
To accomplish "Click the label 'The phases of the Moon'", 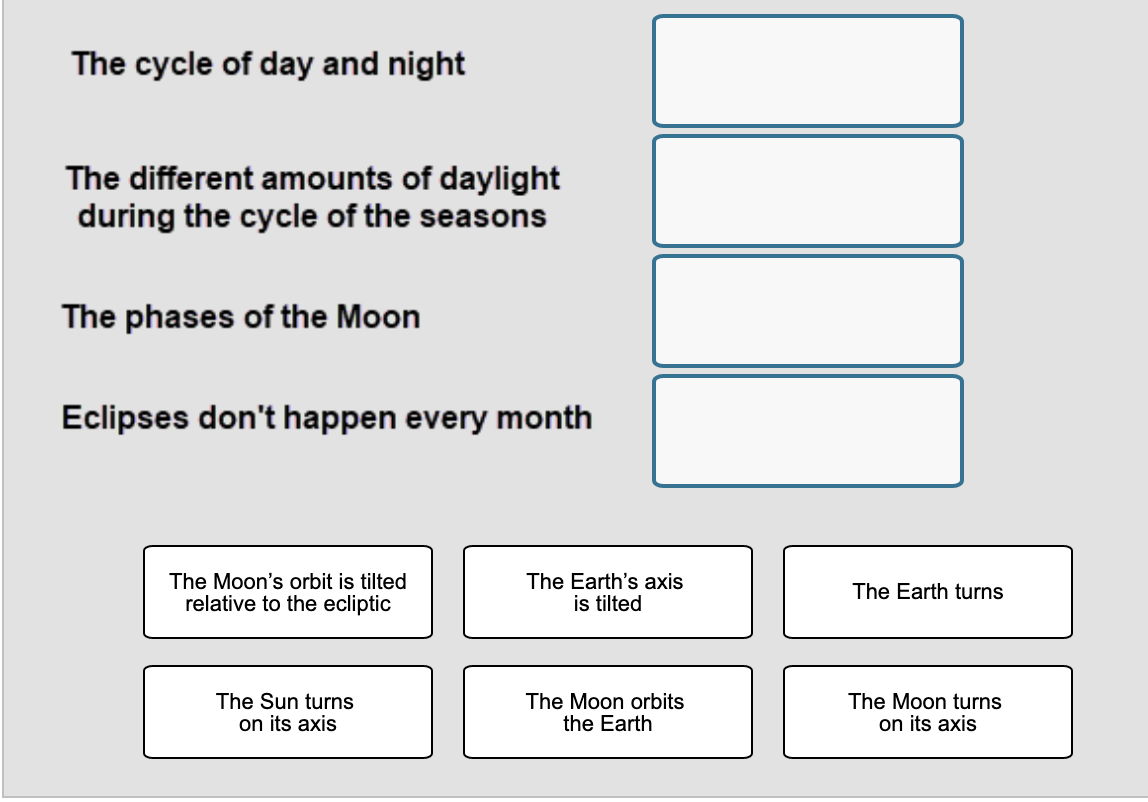I will pos(241,316).
